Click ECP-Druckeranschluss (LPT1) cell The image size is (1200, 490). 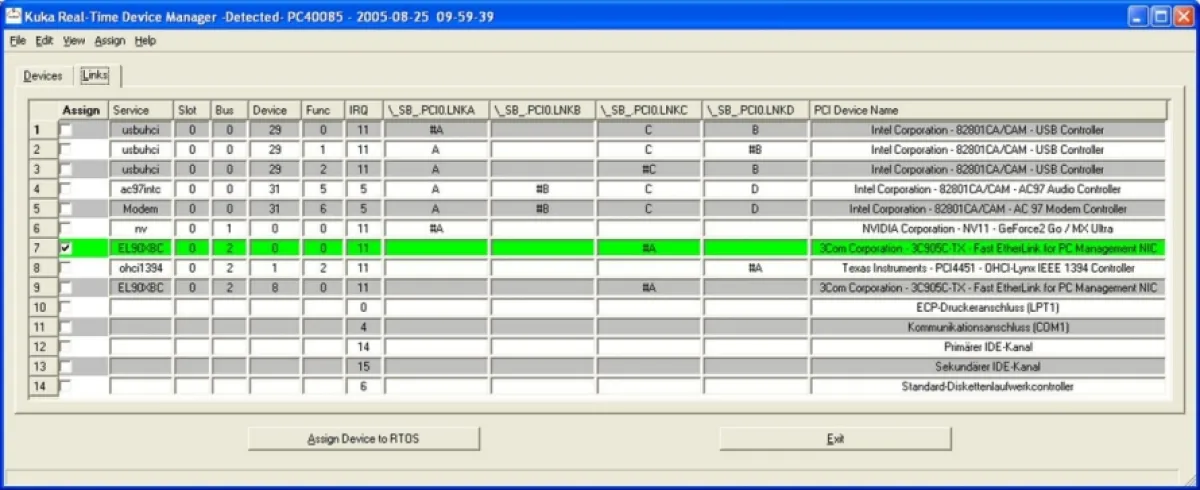988,308
